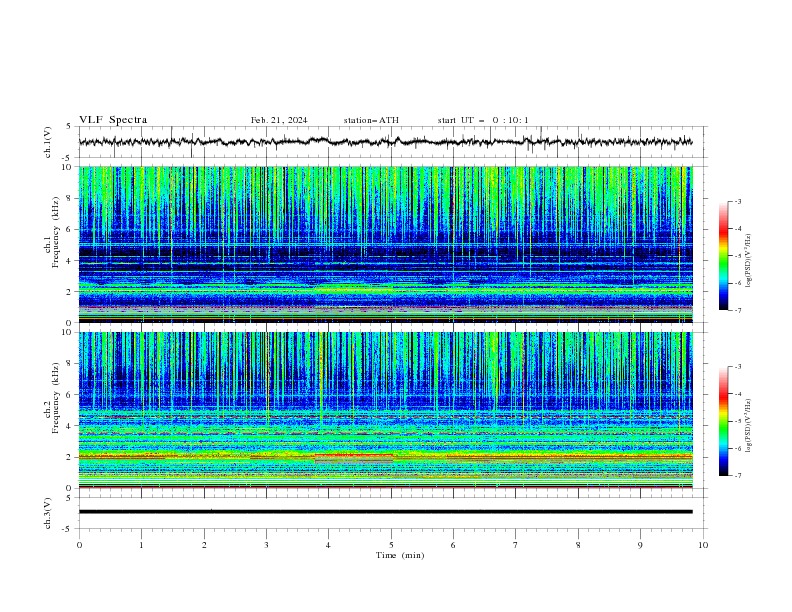Click the "10" tick on the time axis

703,545
